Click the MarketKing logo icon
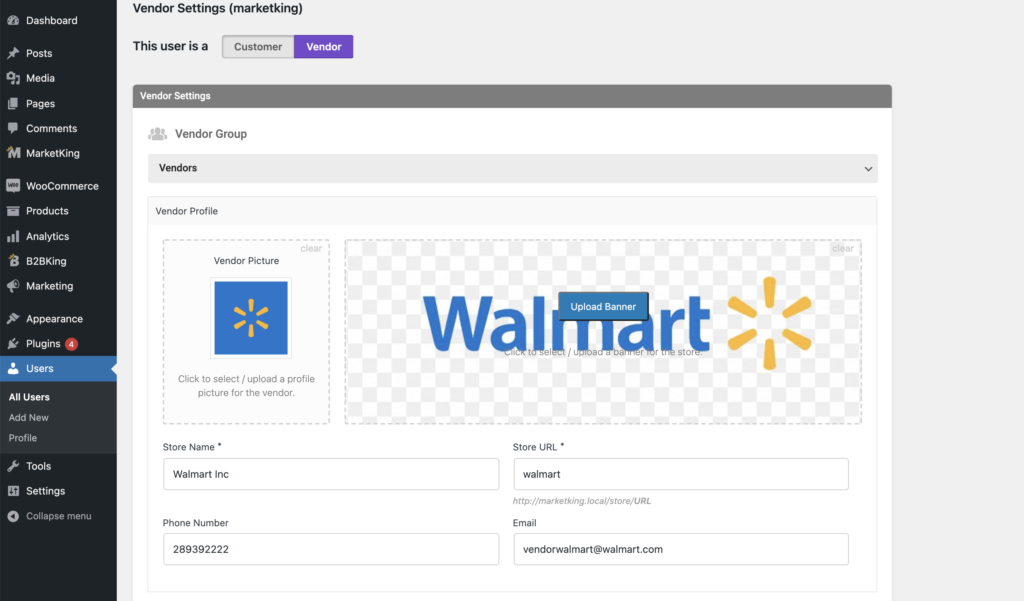Image resolution: width=1024 pixels, height=601 pixels. (x=13, y=153)
